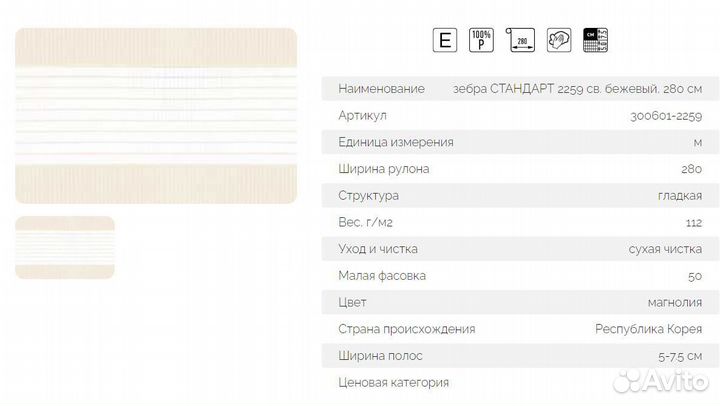The width and height of the screenshot is (720, 406).
Task: Click the Вес г/м2 value 112
Action: 694,223
